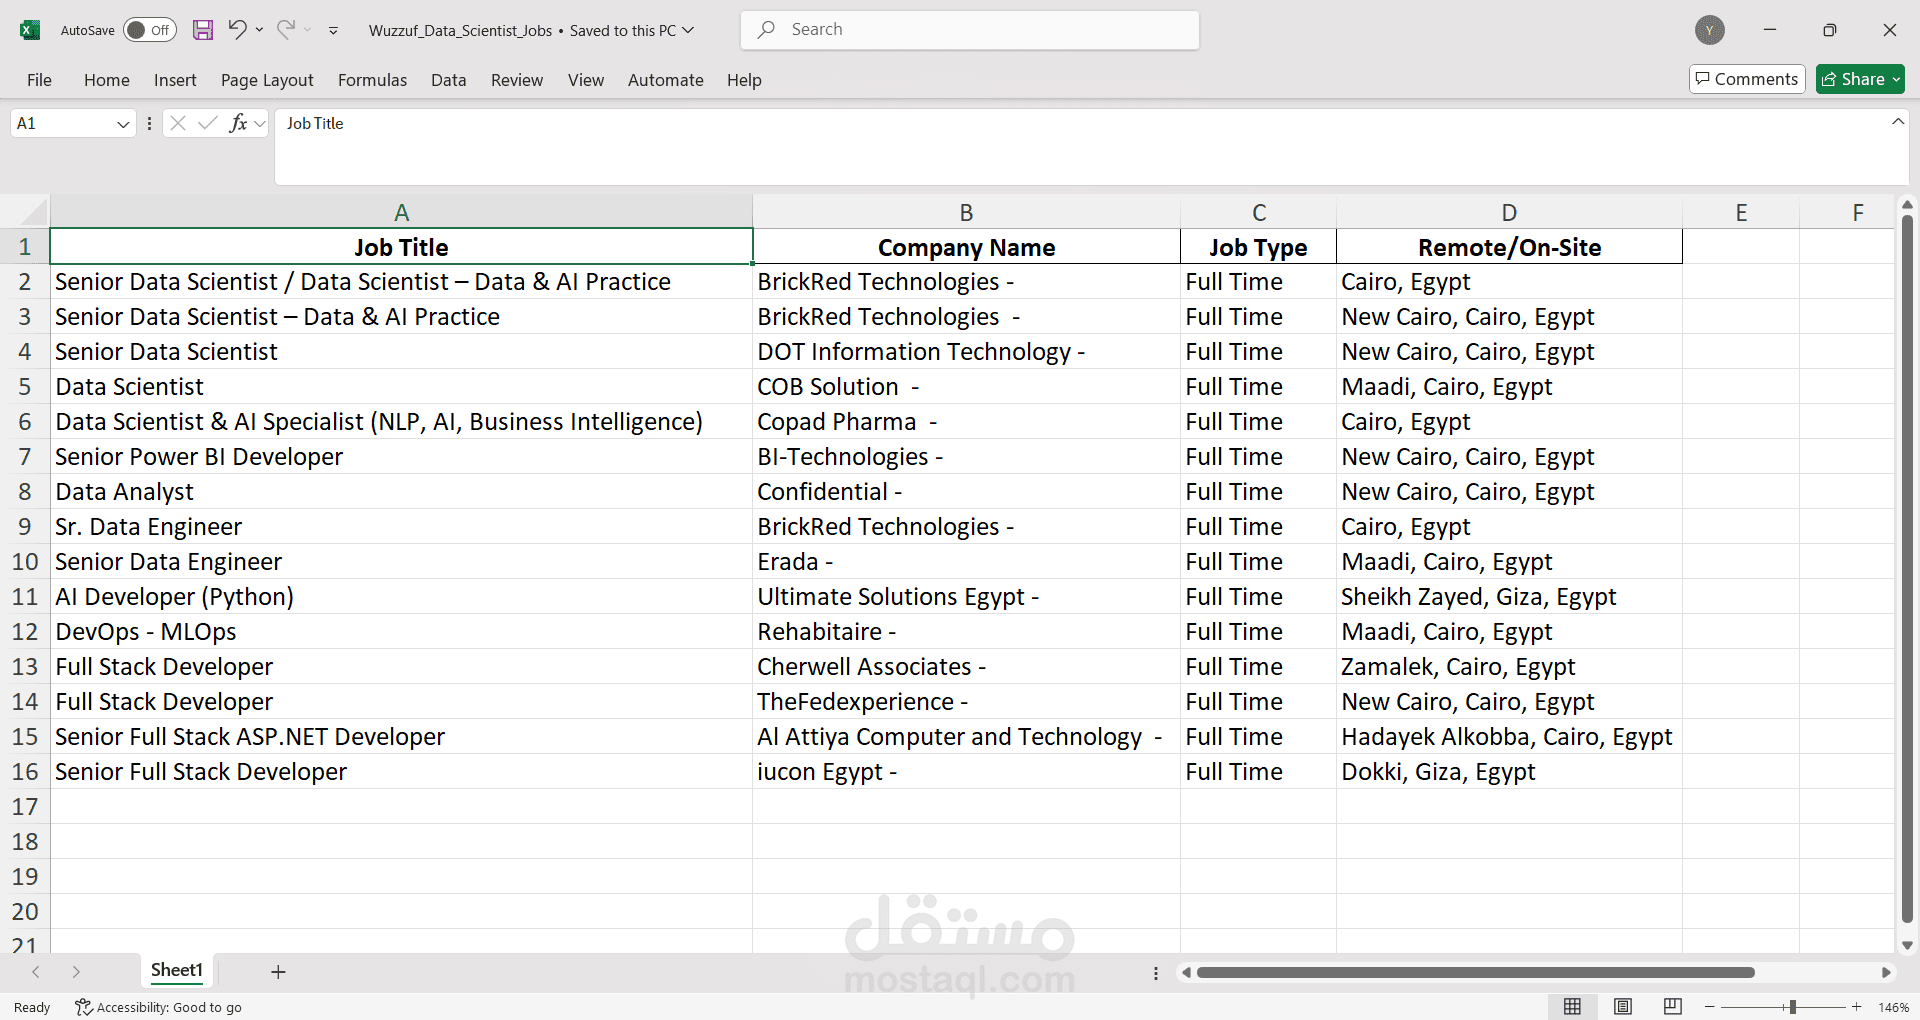Open the Redo history dropdown

coord(308,30)
